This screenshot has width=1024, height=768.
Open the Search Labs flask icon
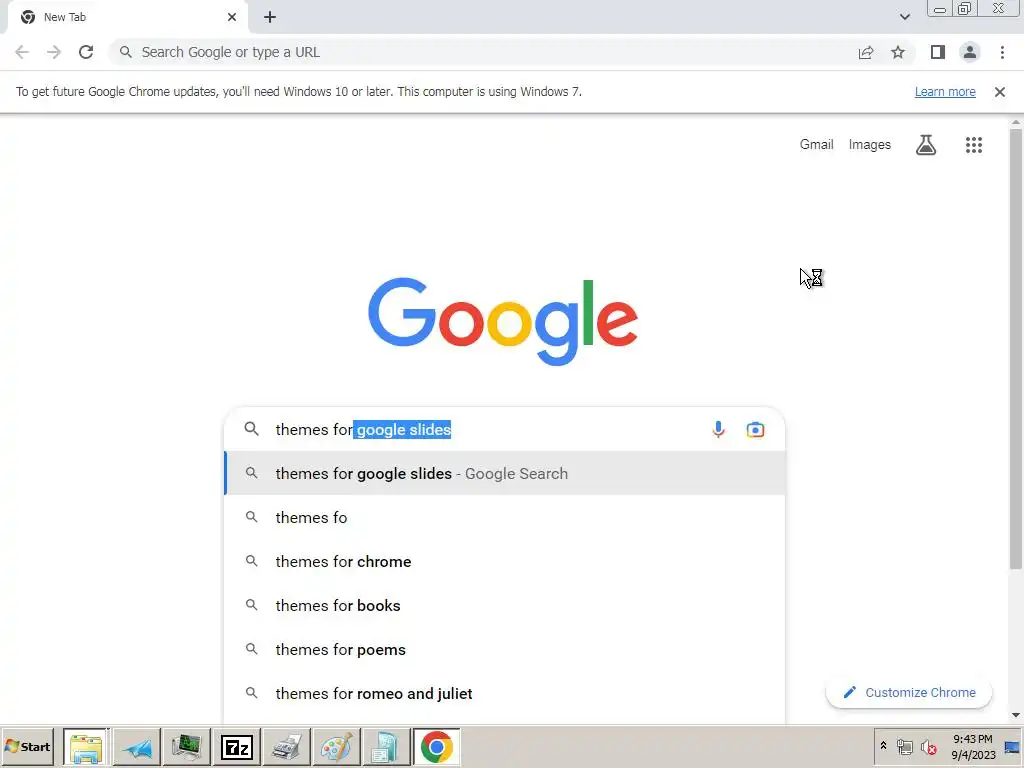tap(925, 144)
